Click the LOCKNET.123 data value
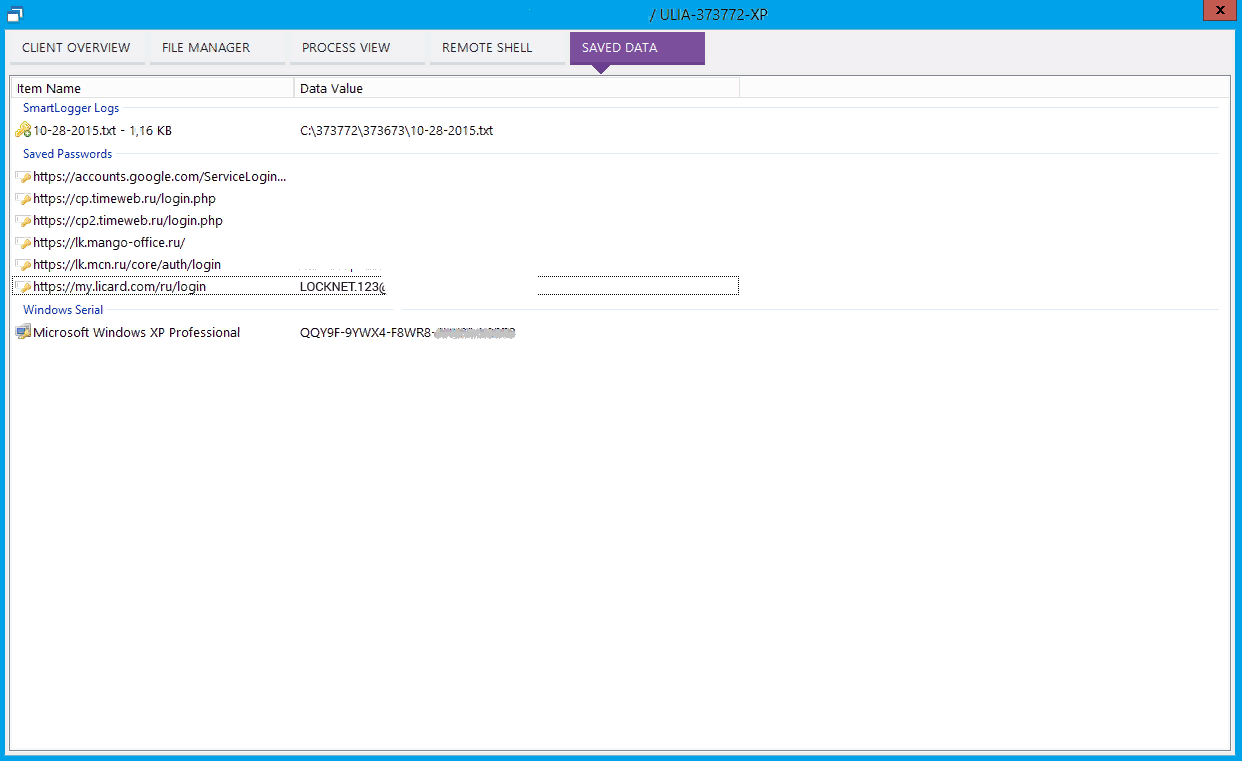 tap(342, 286)
